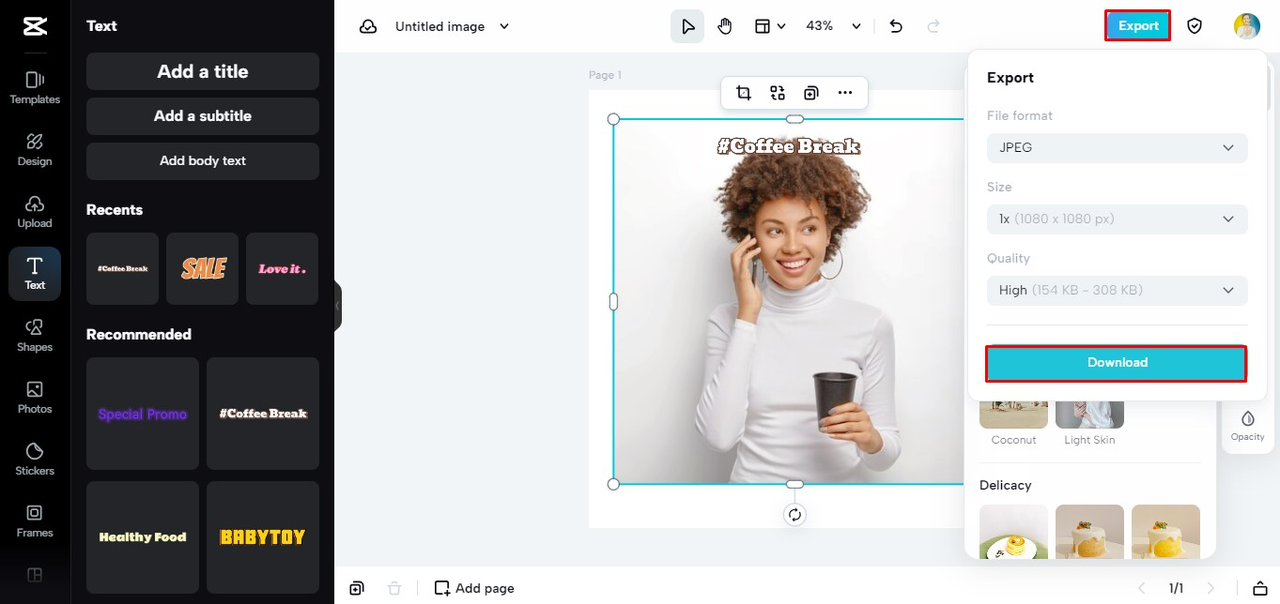Select the #Coffee Break text on canvas

click(788, 147)
